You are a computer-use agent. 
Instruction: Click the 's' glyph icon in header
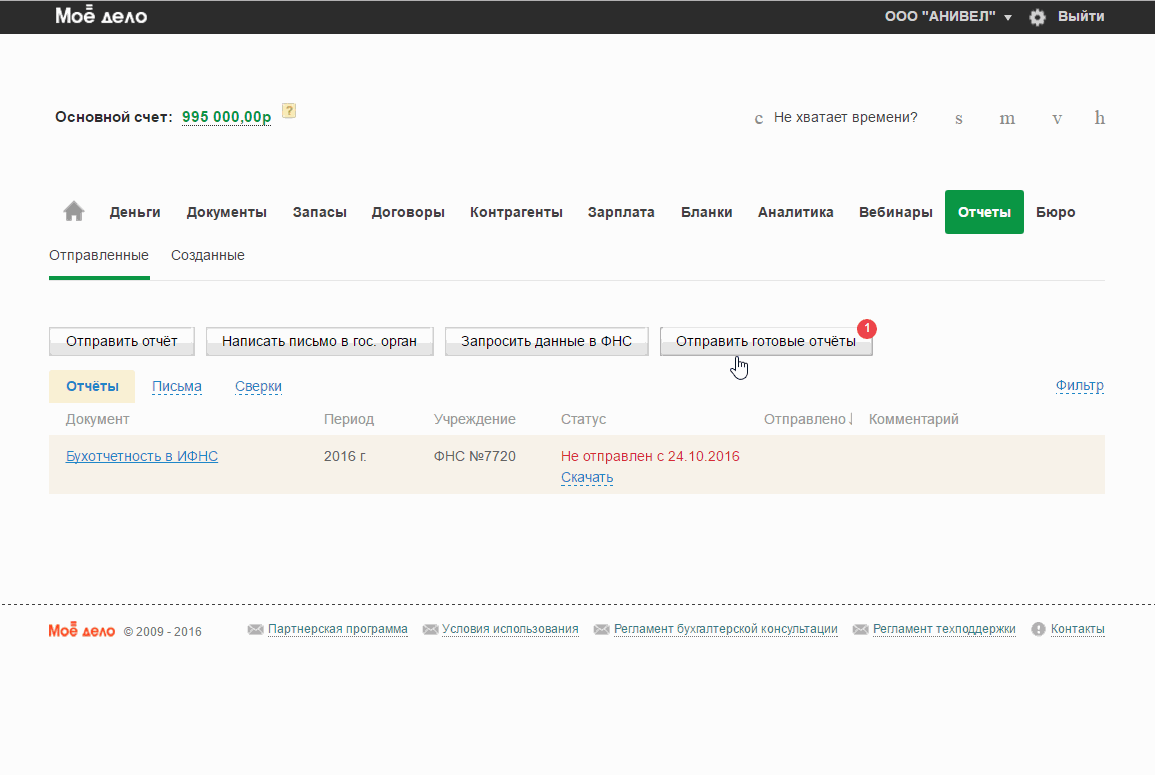(959, 119)
